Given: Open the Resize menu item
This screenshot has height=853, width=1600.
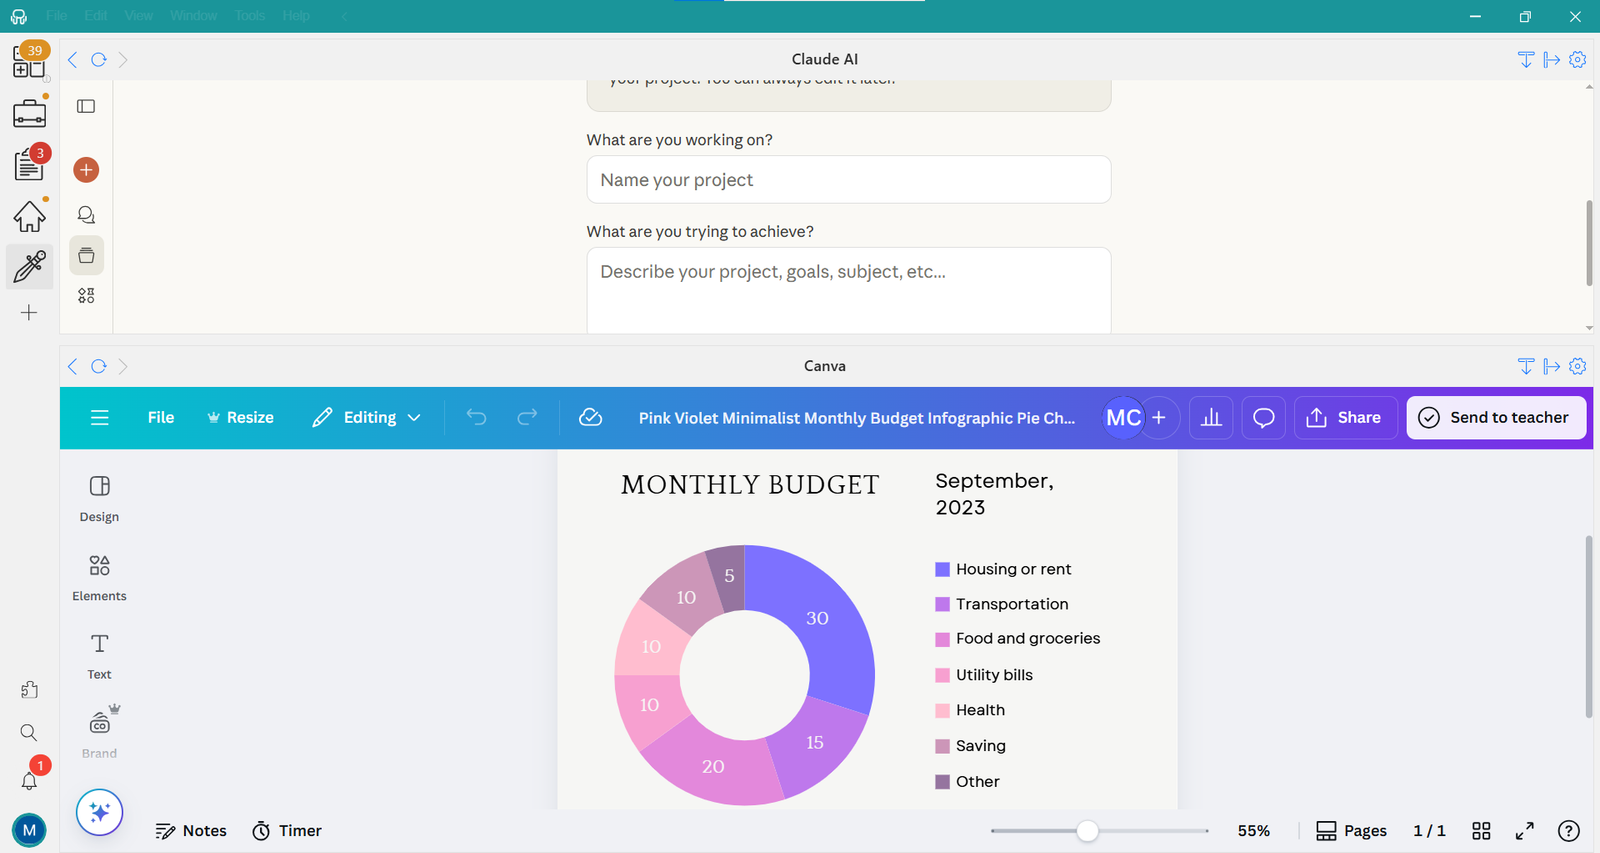Looking at the screenshot, I should point(240,418).
